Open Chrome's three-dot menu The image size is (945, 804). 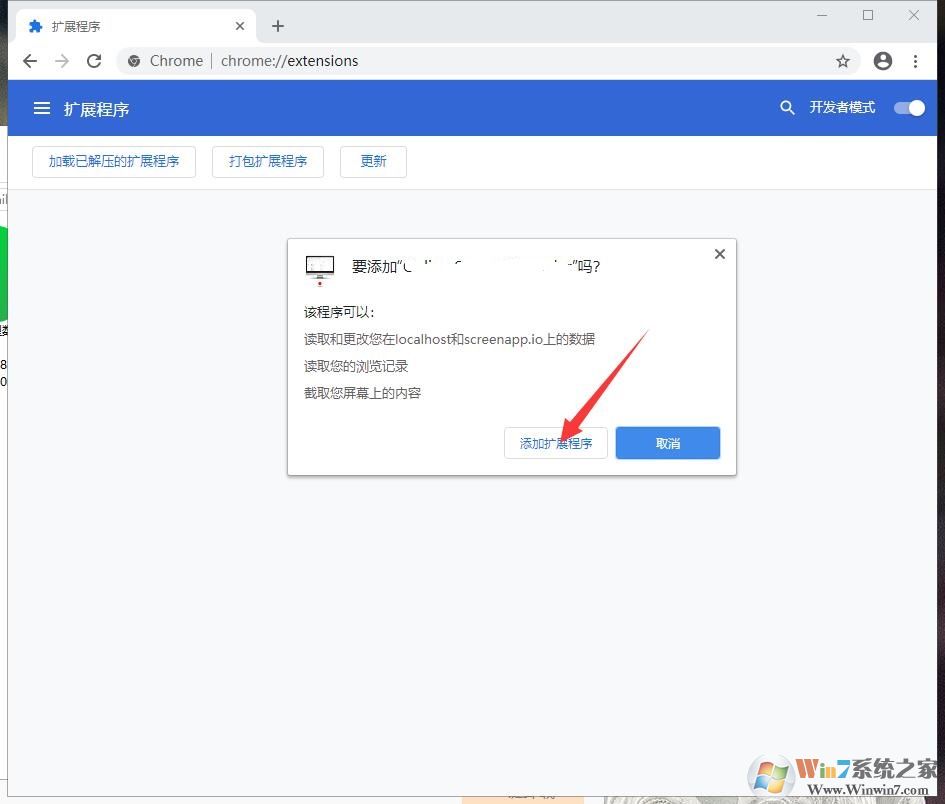(917, 61)
